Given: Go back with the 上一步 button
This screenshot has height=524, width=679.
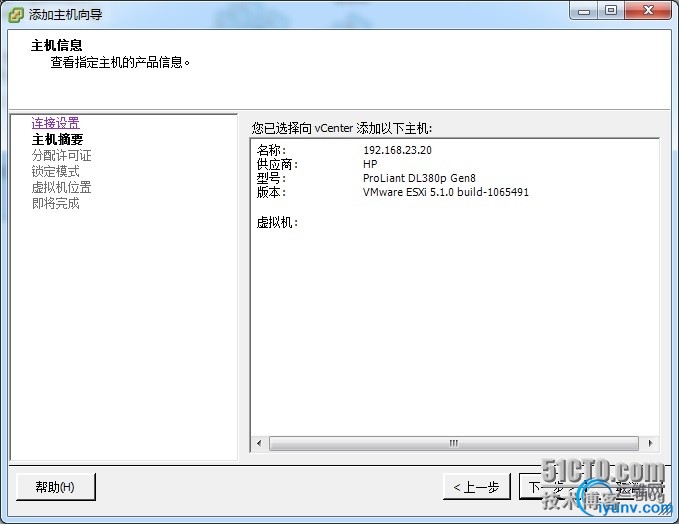Looking at the screenshot, I should (x=477, y=487).
